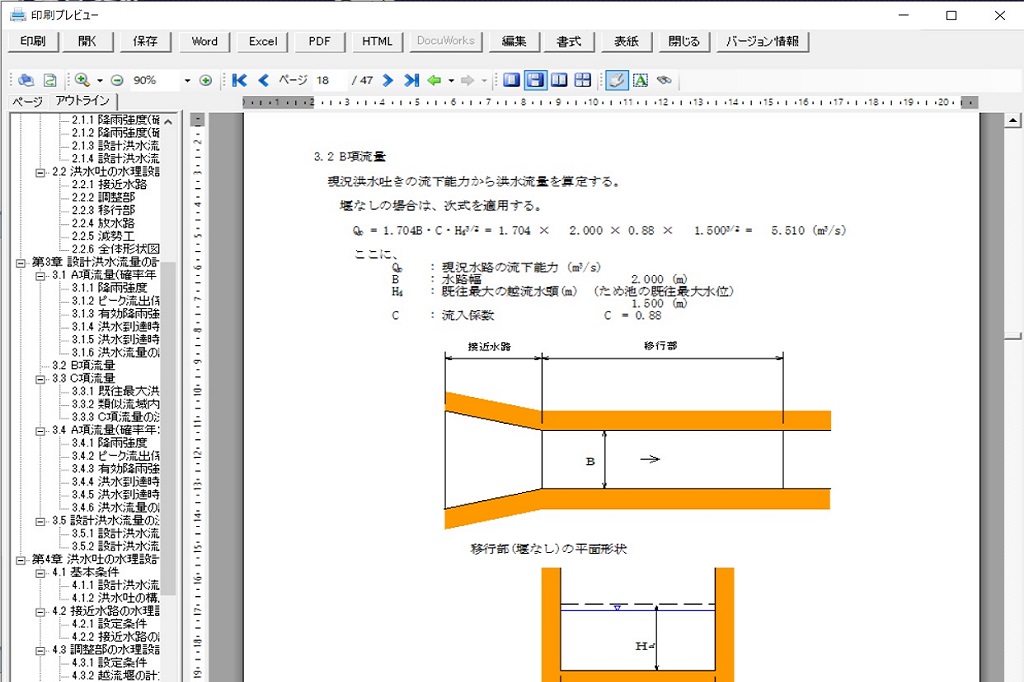Screen dimensions: 1024x682
Task: Select outline item 2.2.4 放水路
Action: (x=103, y=223)
